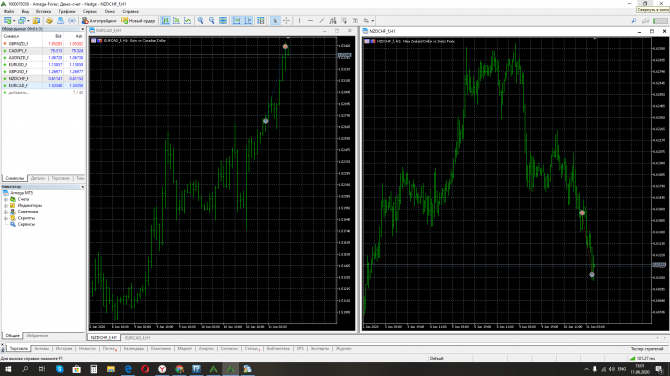Open the Новый ордер dialog
The height and width of the screenshot is (376, 670).
click(x=138, y=21)
